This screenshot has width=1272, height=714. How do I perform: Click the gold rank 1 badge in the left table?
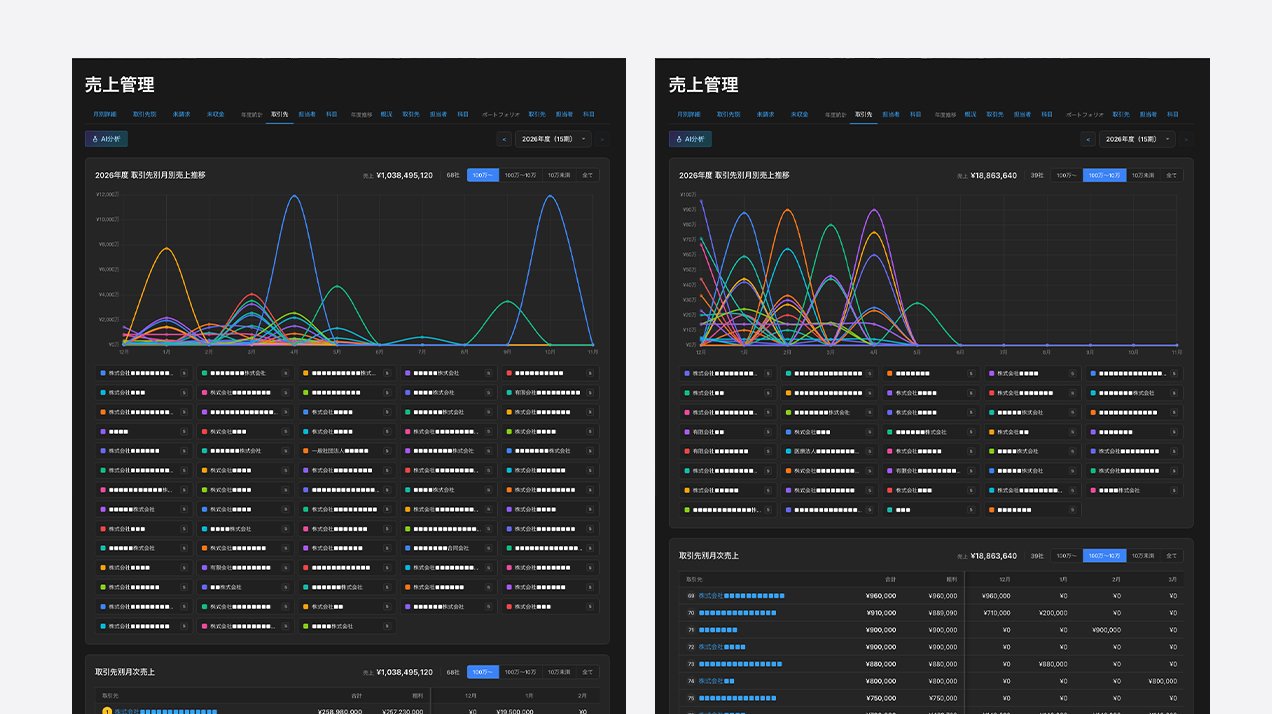[106, 711]
